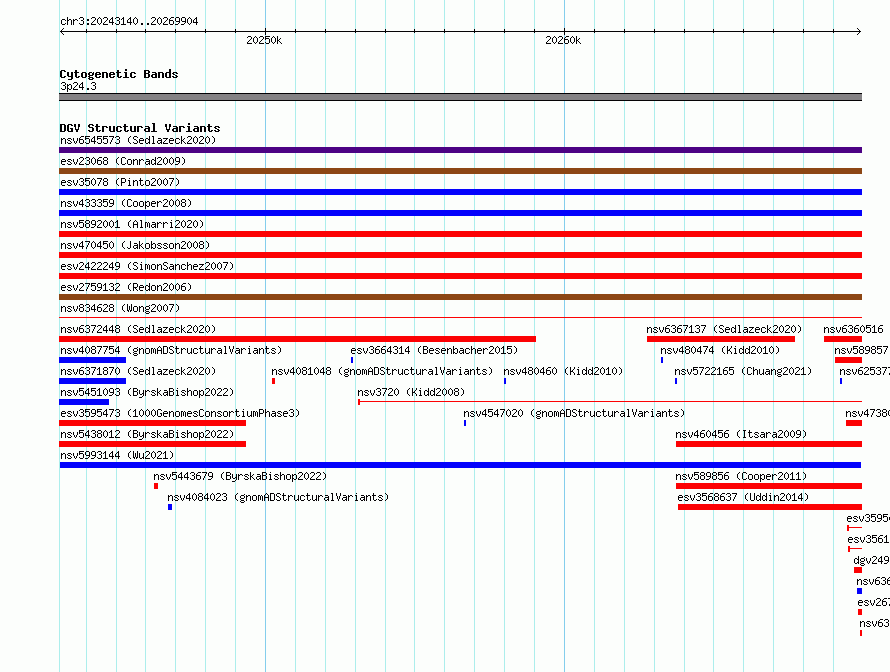890x672 pixels.
Task: Click the nsv6371870 (Sedlazeck2020) blue bar
Action: (x=93, y=381)
